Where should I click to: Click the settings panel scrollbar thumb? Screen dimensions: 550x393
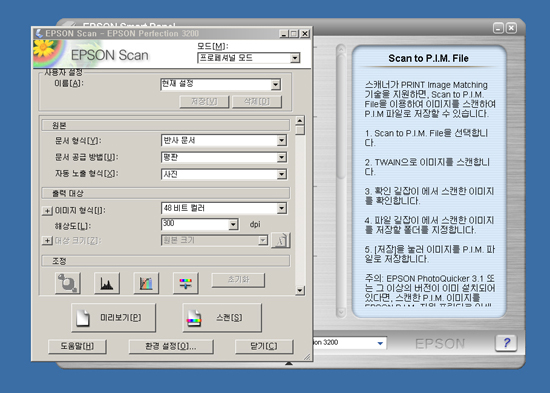[300, 130]
